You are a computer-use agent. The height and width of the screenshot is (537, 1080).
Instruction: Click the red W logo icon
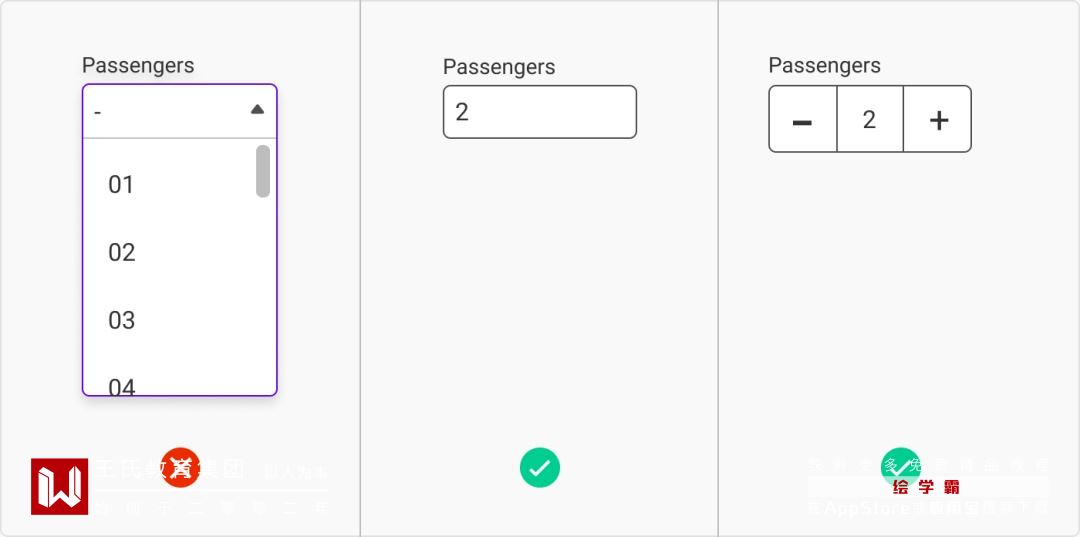point(59,486)
